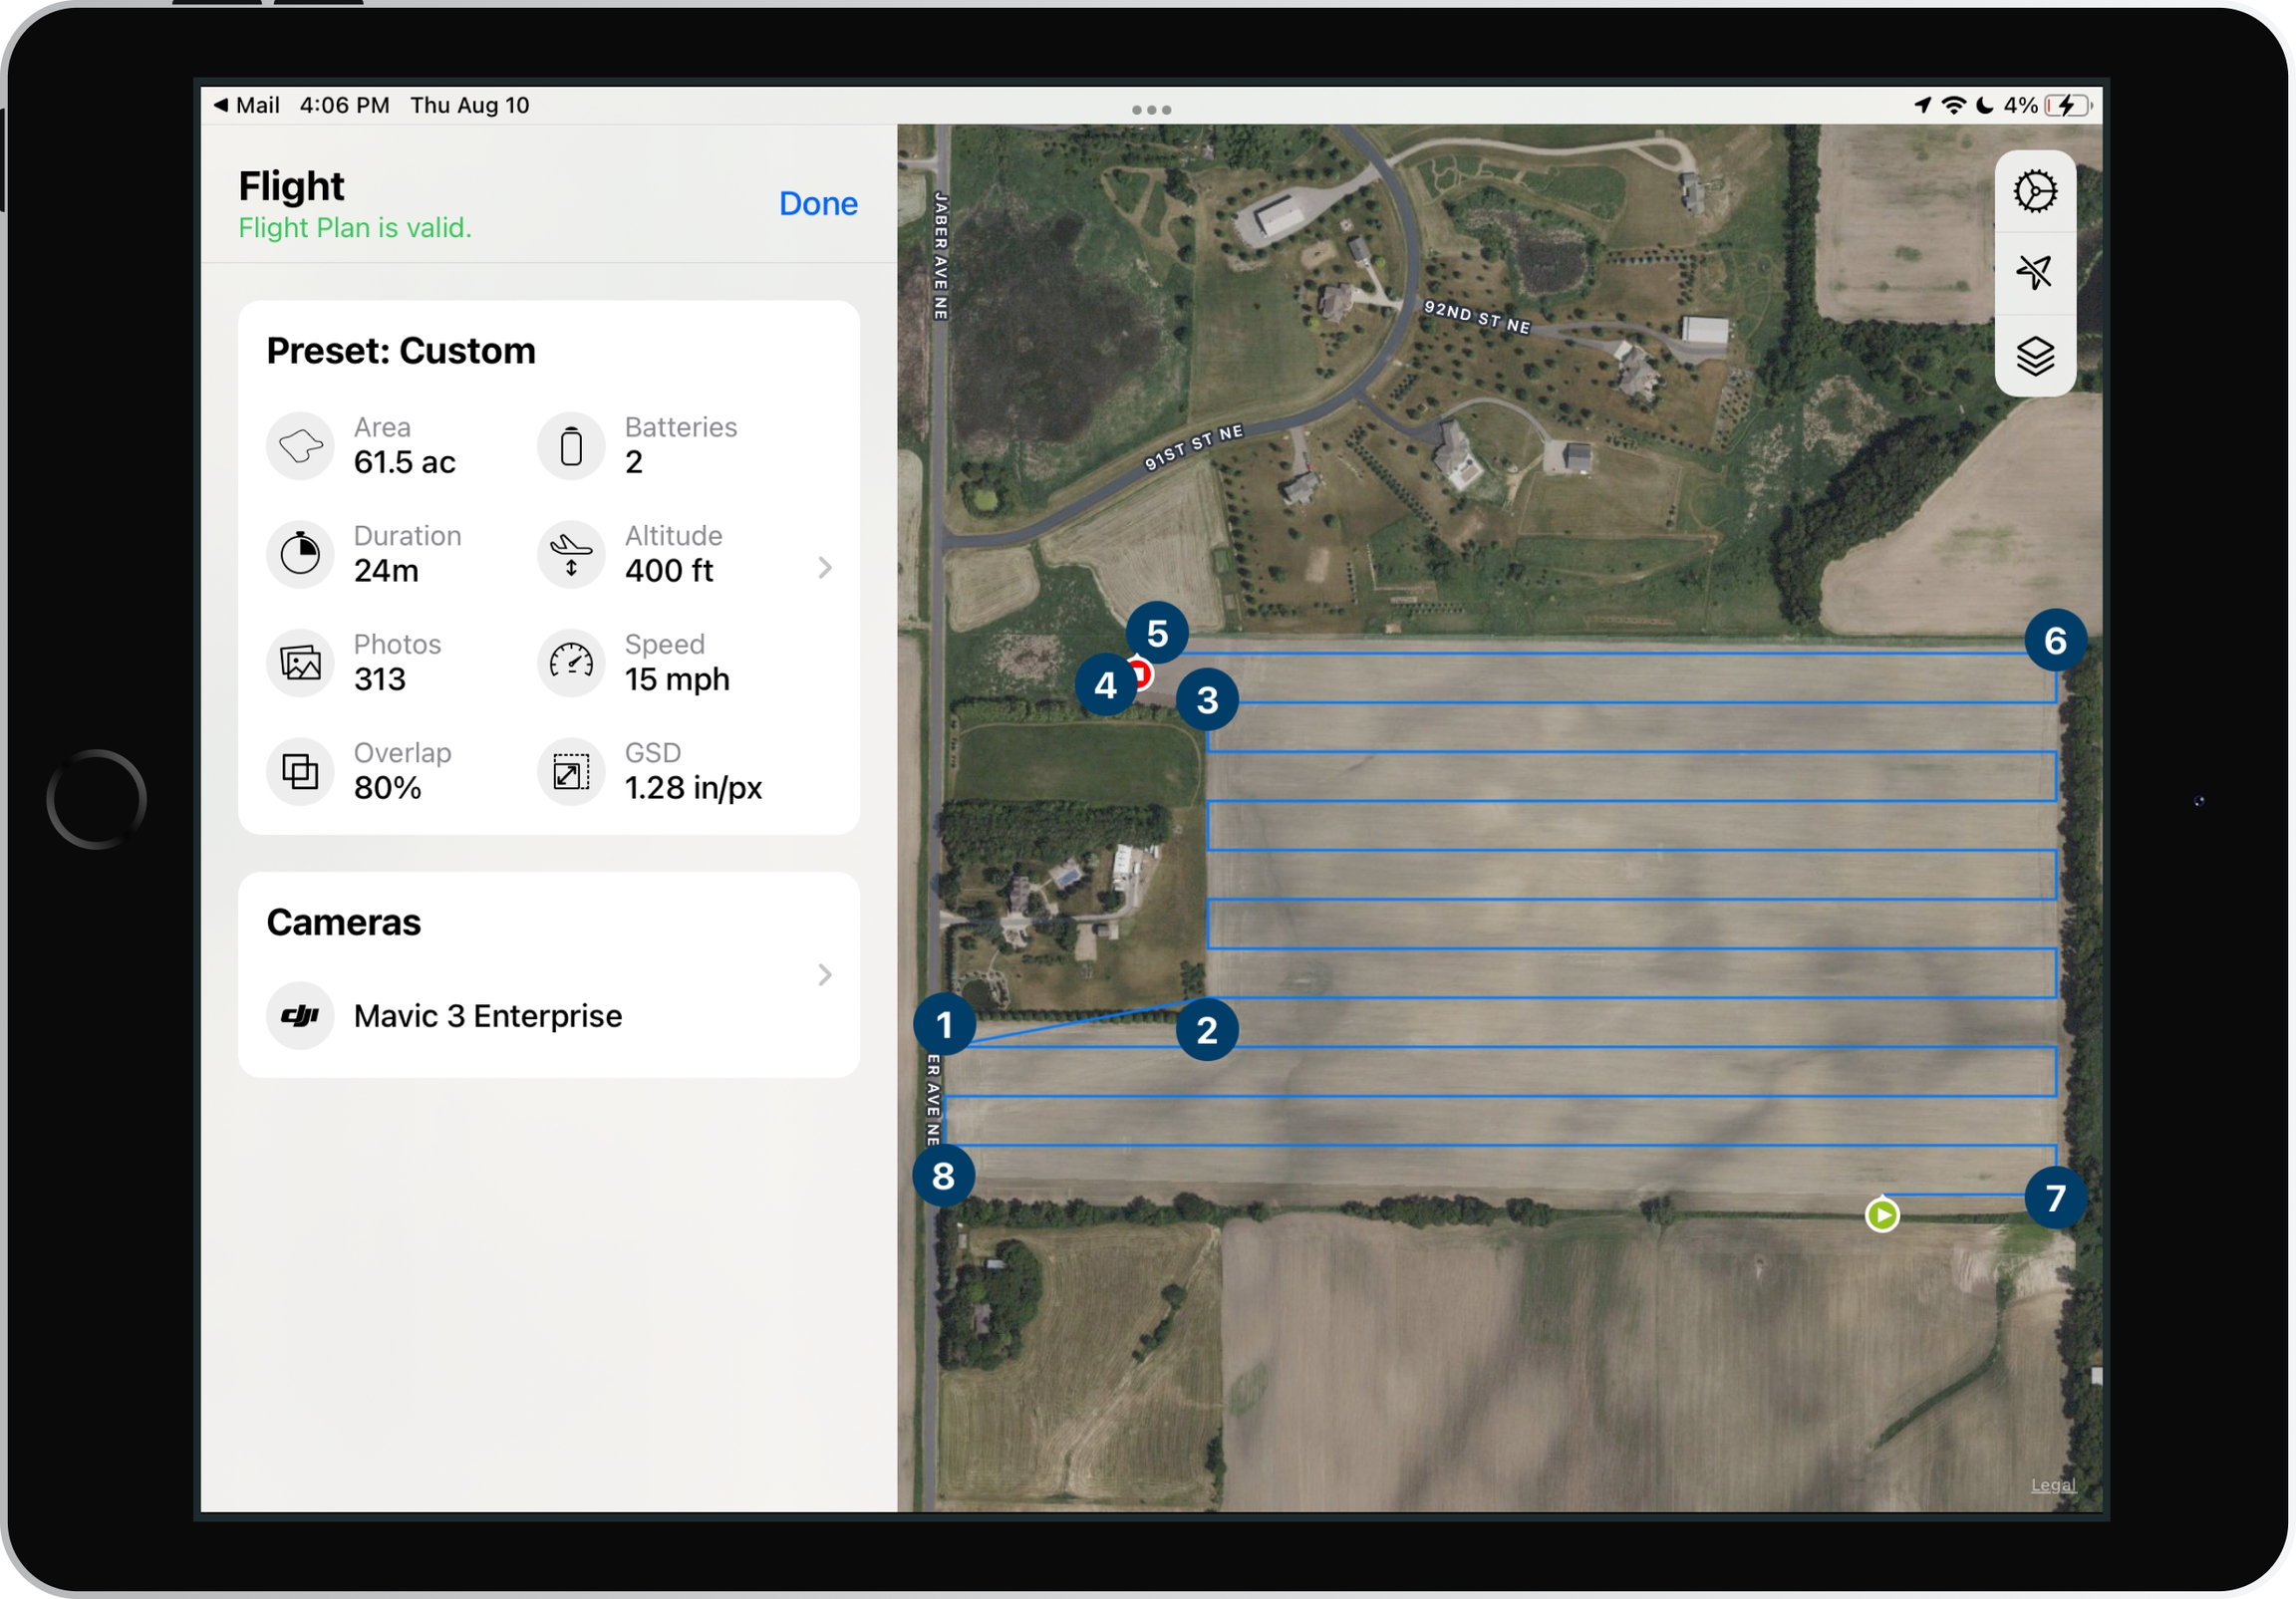The image size is (2296, 1599).
Task: Select waypoint 3 marker
Action: pos(1206,700)
